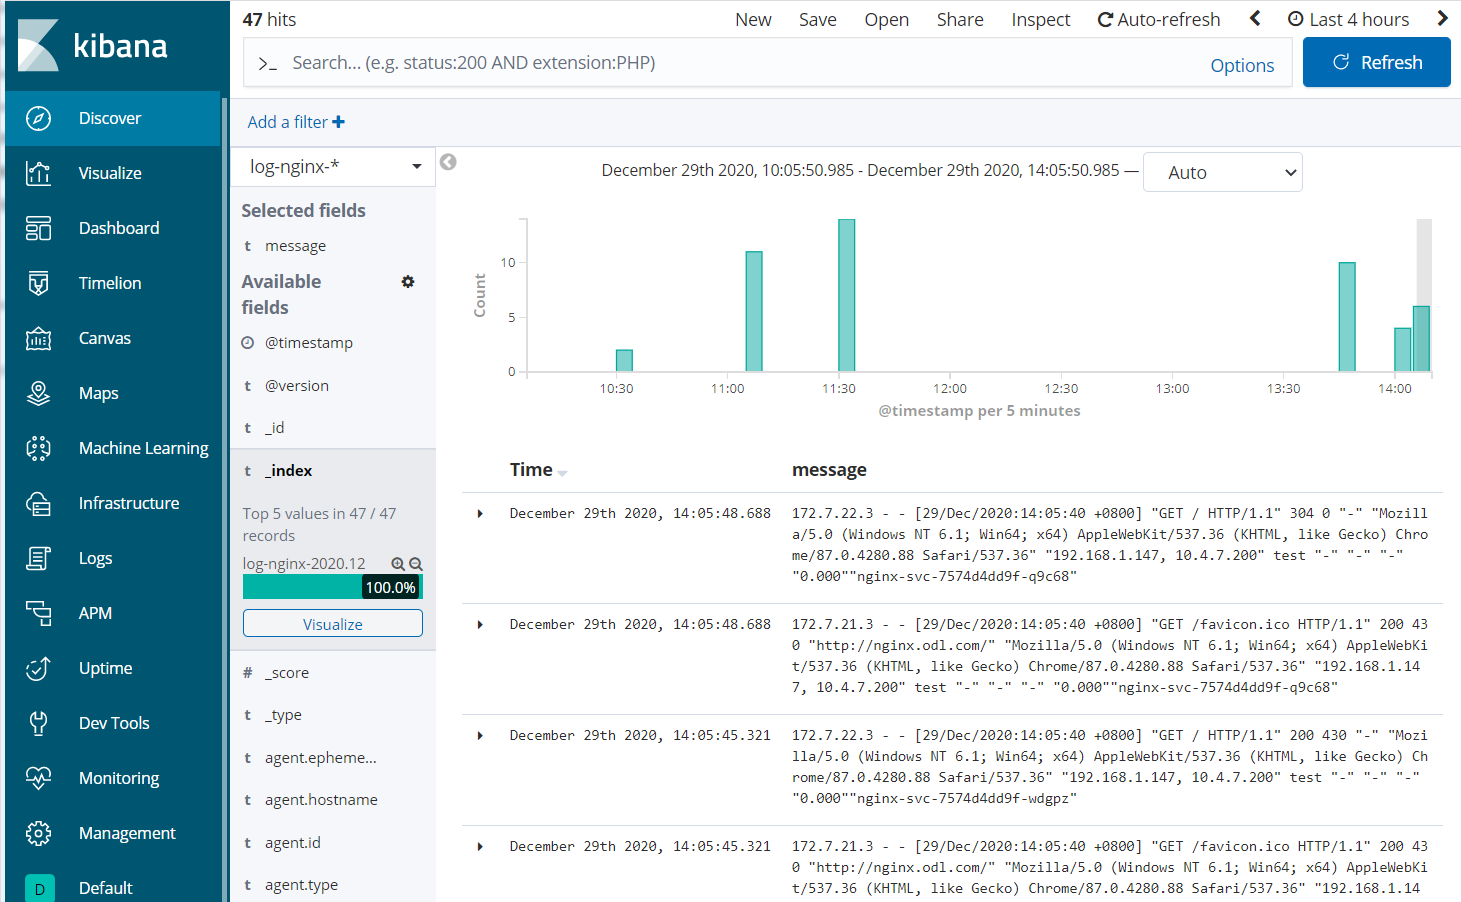
Task: Focus the search query input field
Action: [x=740, y=63]
